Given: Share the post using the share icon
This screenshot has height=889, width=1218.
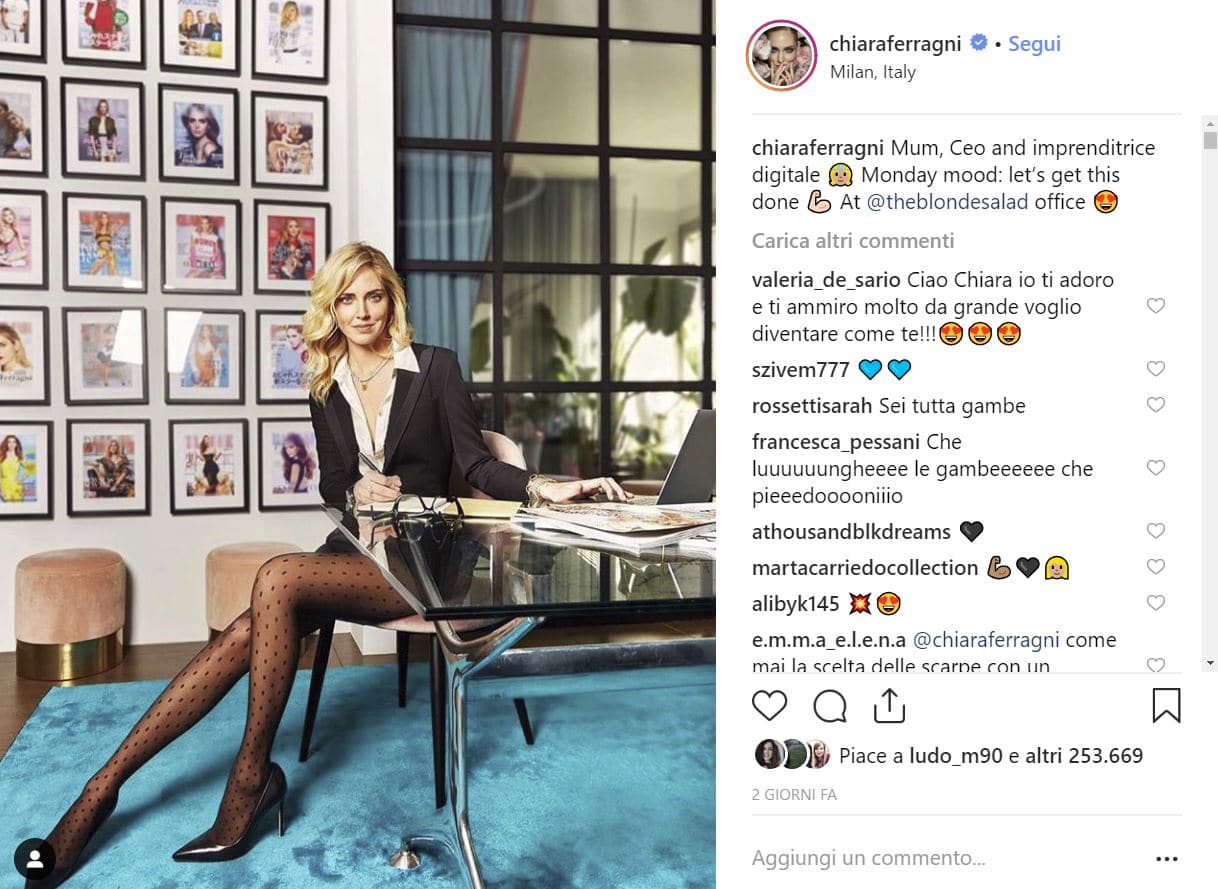Looking at the screenshot, I should [x=889, y=706].
